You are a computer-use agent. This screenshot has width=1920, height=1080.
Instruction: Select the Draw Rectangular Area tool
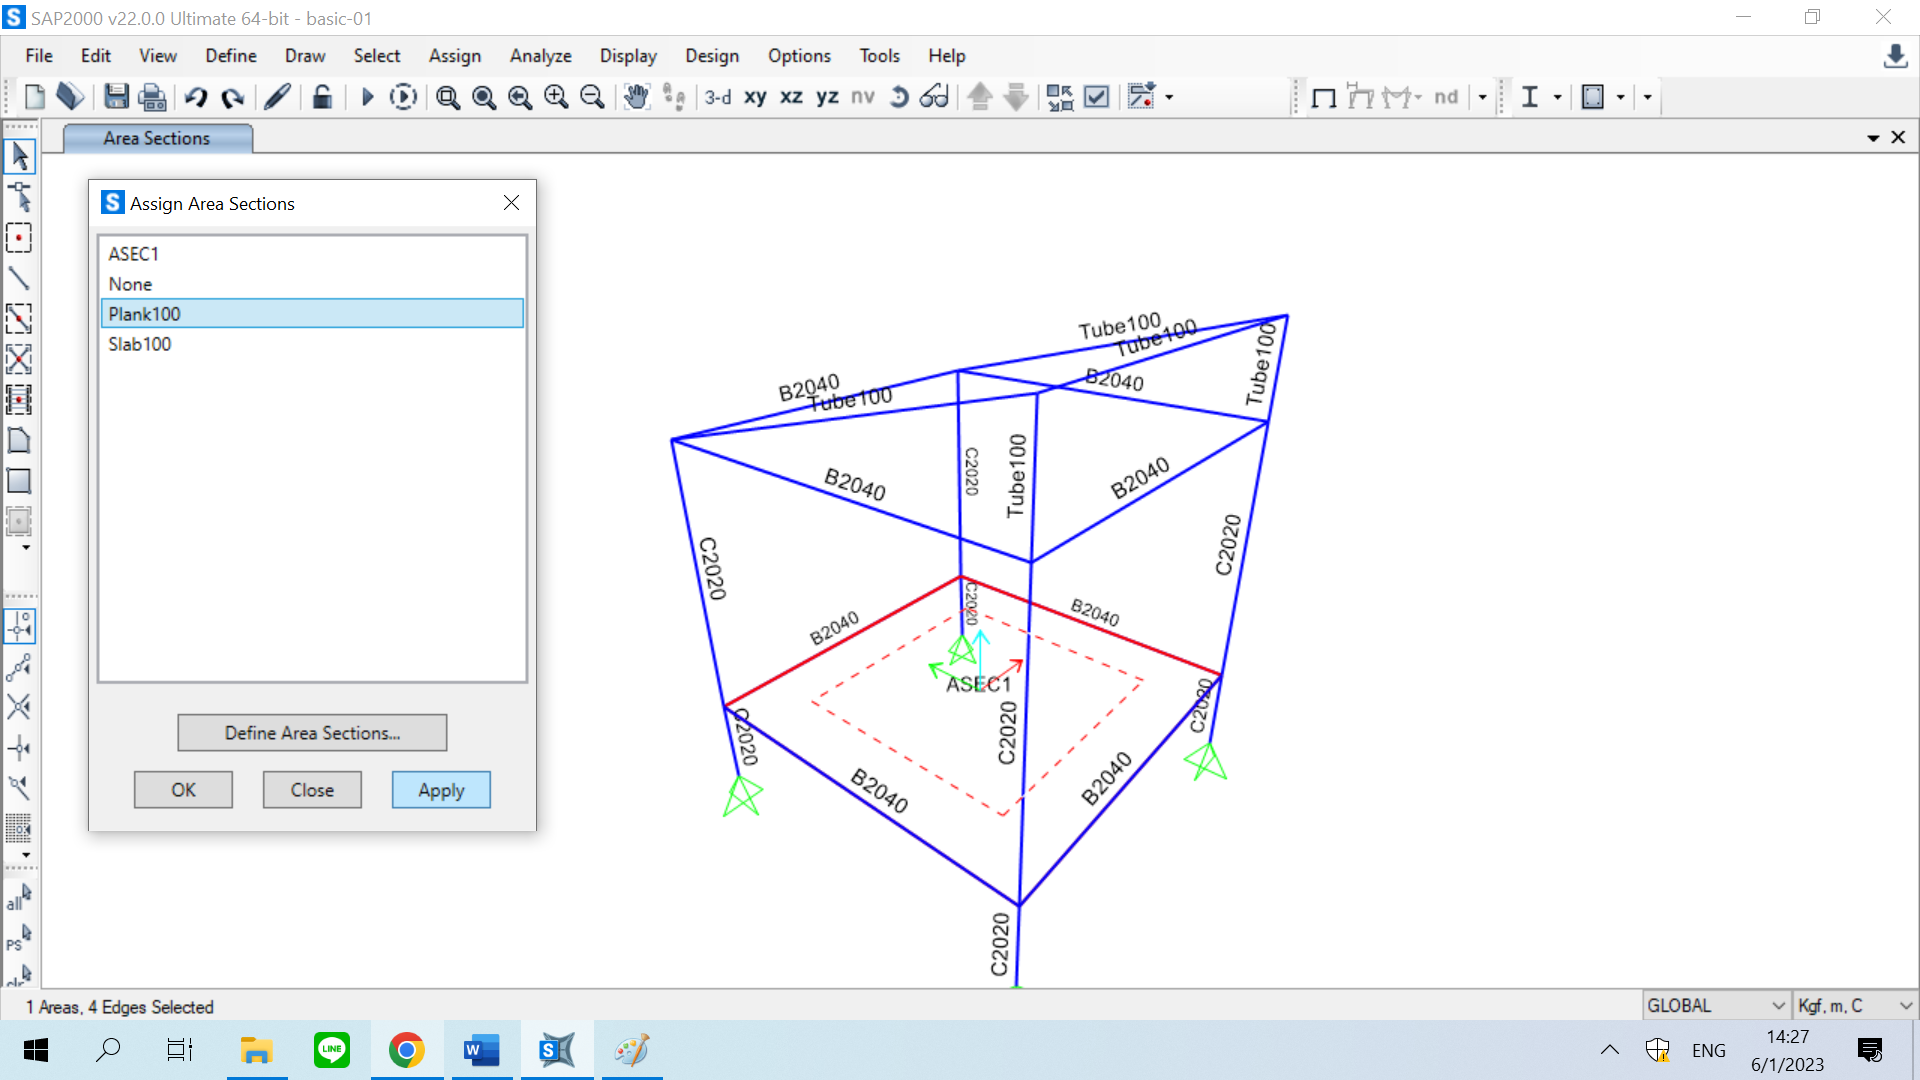(x=19, y=481)
